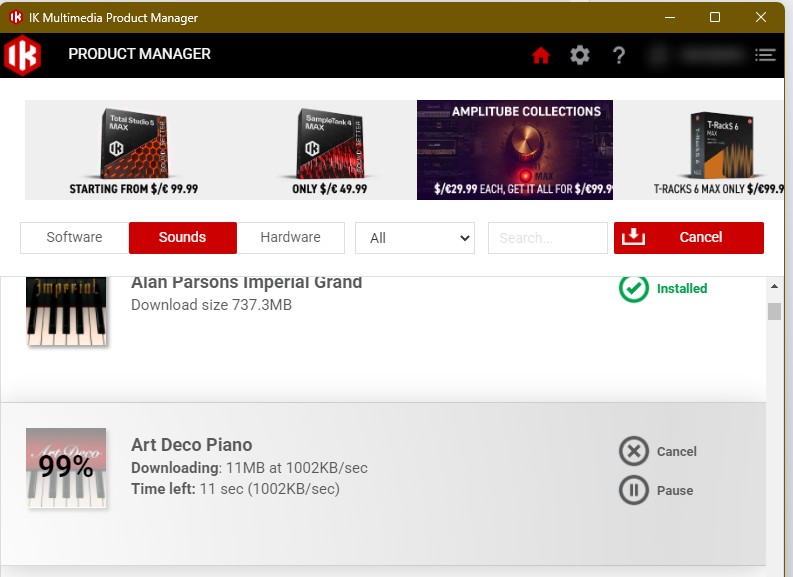Open help question mark icon

pos(619,55)
